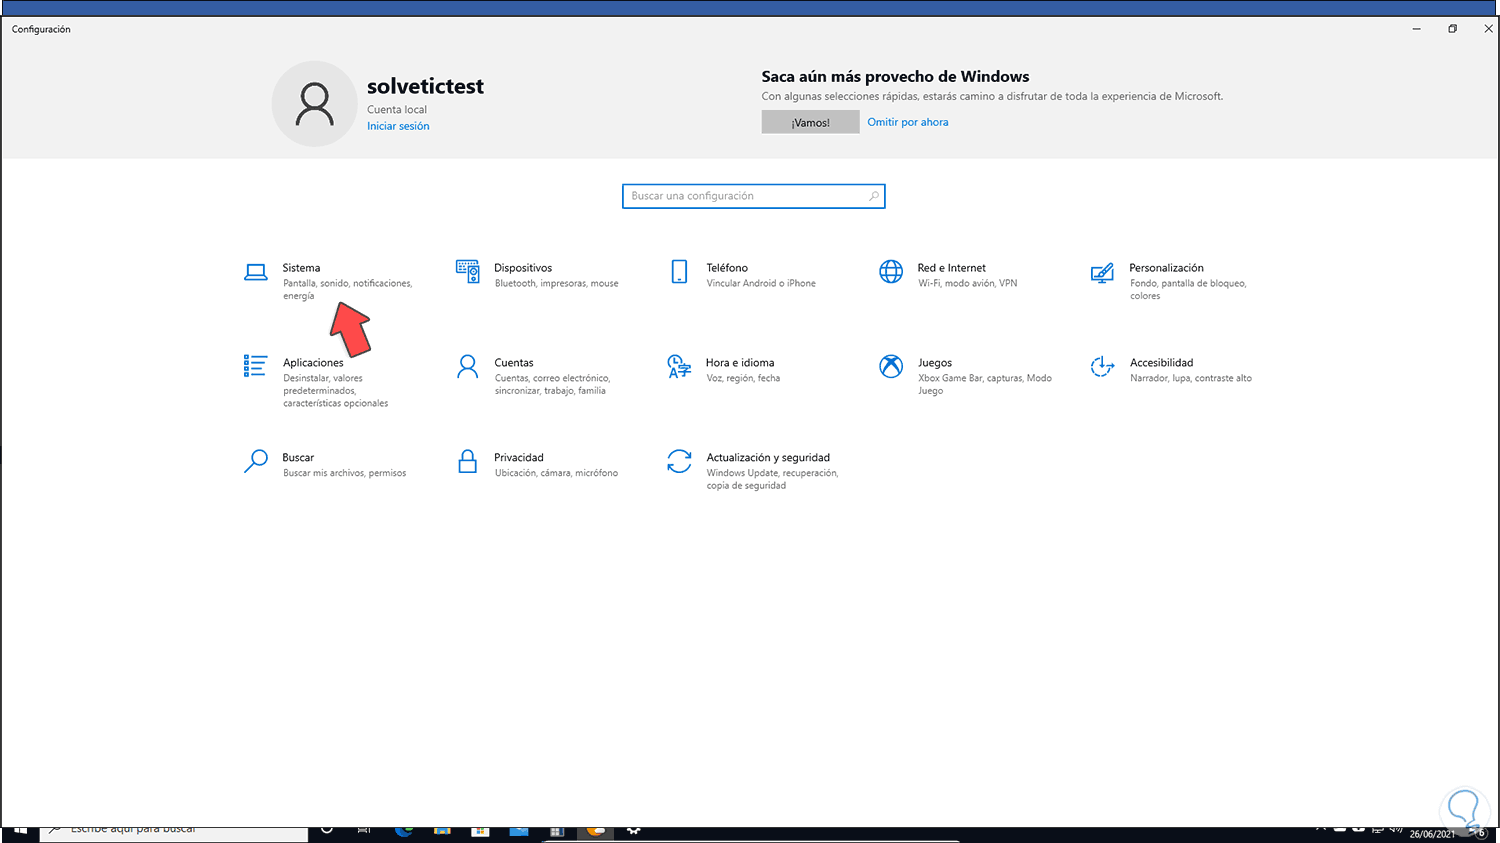Open Juegos via the Xbox icon
Image resolution: width=1500 pixels, height=843 pixels.
coord(891,366)
